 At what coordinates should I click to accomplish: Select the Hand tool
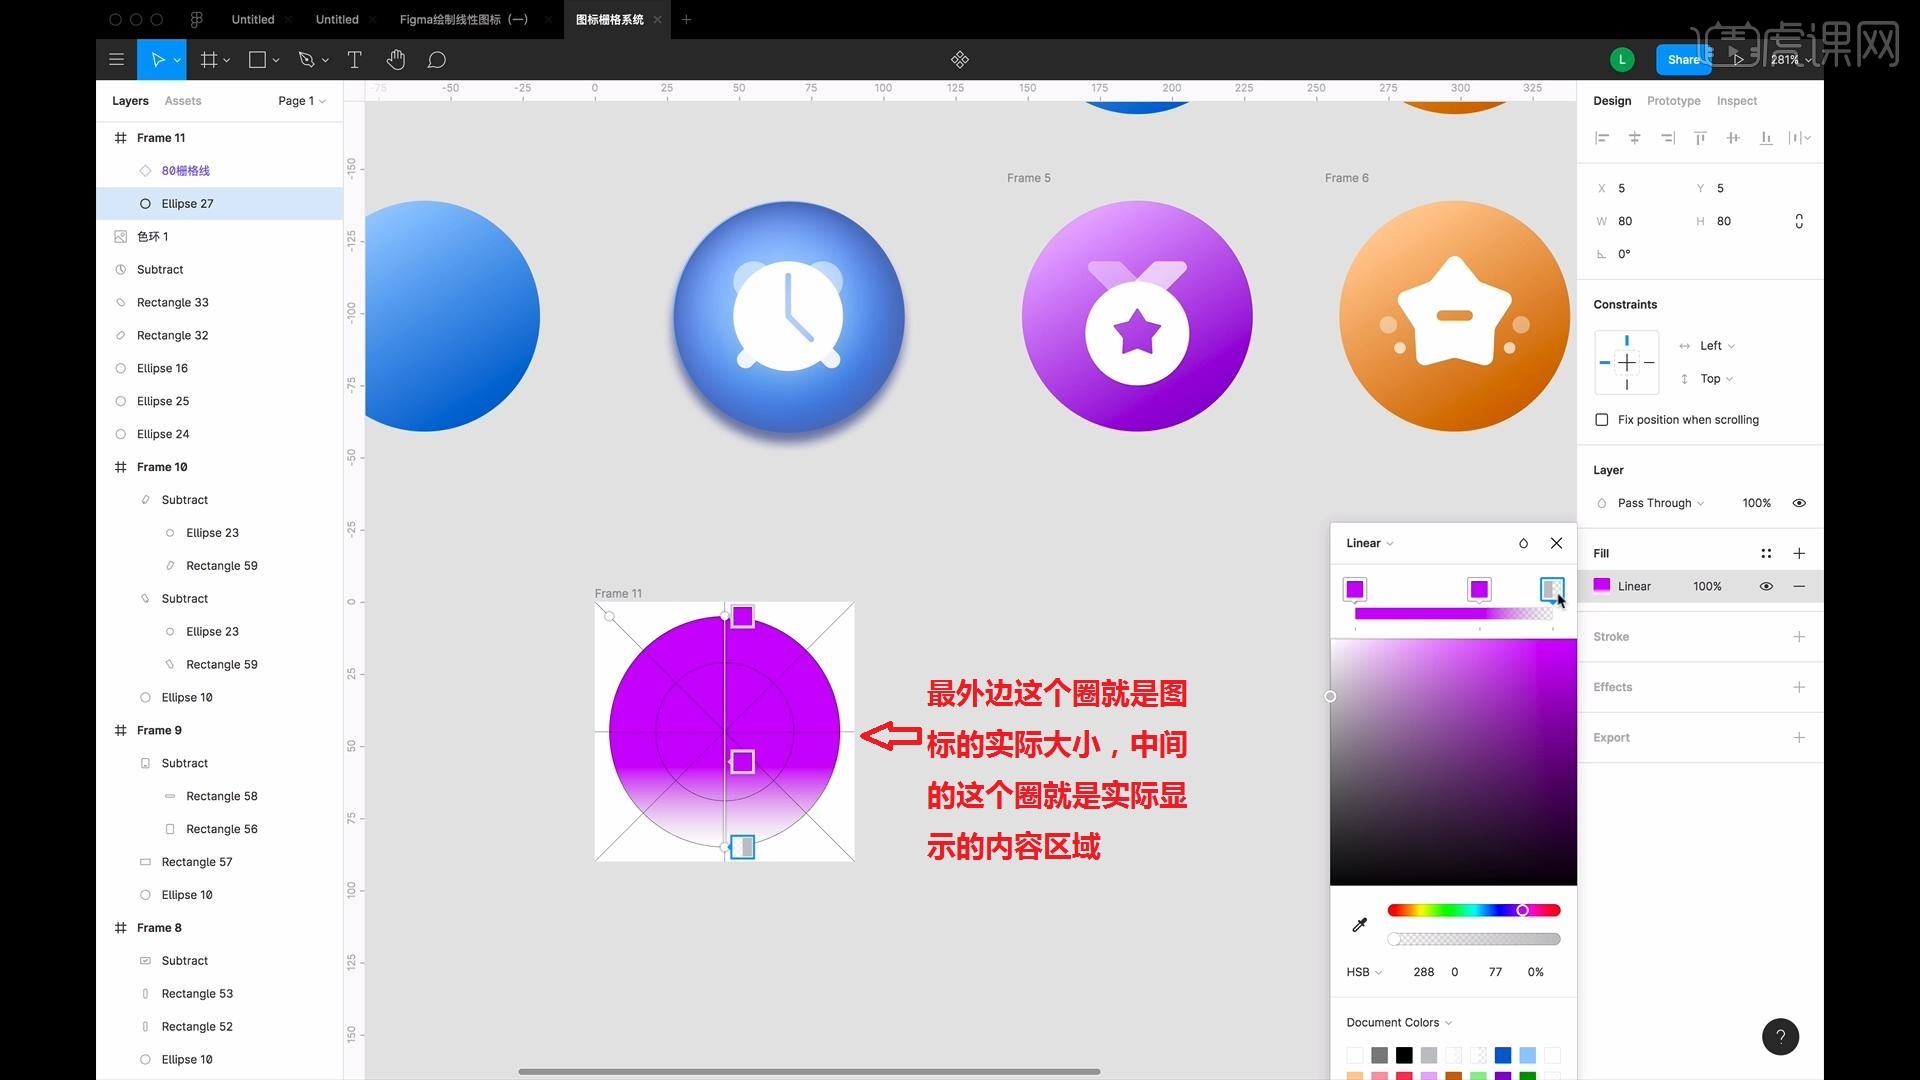[x=396, y=60]
